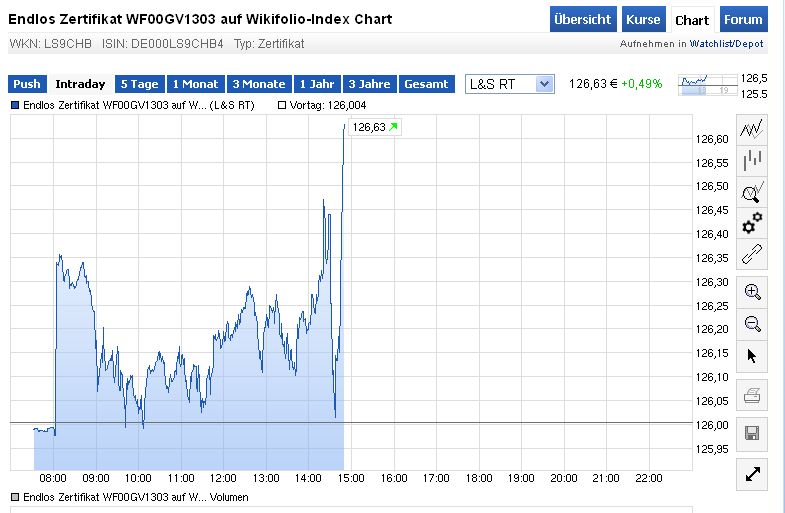Select the 3 Monate time range
This screenshot has width=785, height=513.
(x=259, y=84)
